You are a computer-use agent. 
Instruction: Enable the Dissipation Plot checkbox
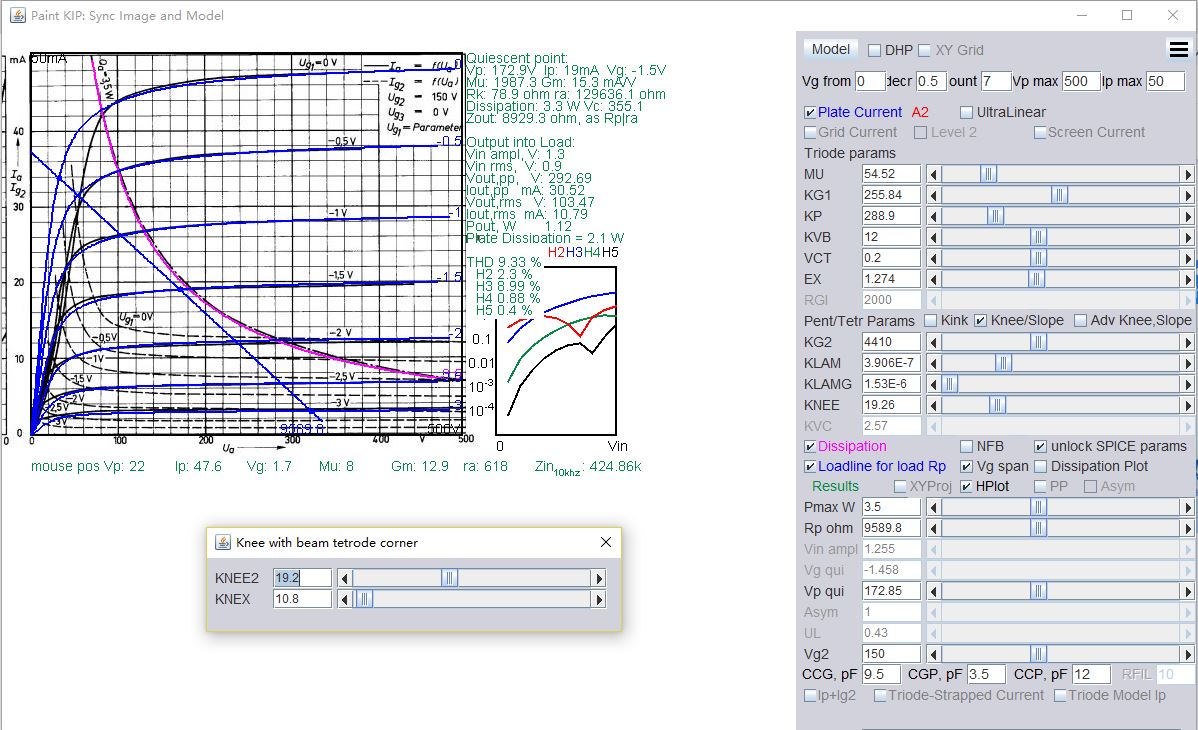pyautogui.click(x=1041, y=466)
